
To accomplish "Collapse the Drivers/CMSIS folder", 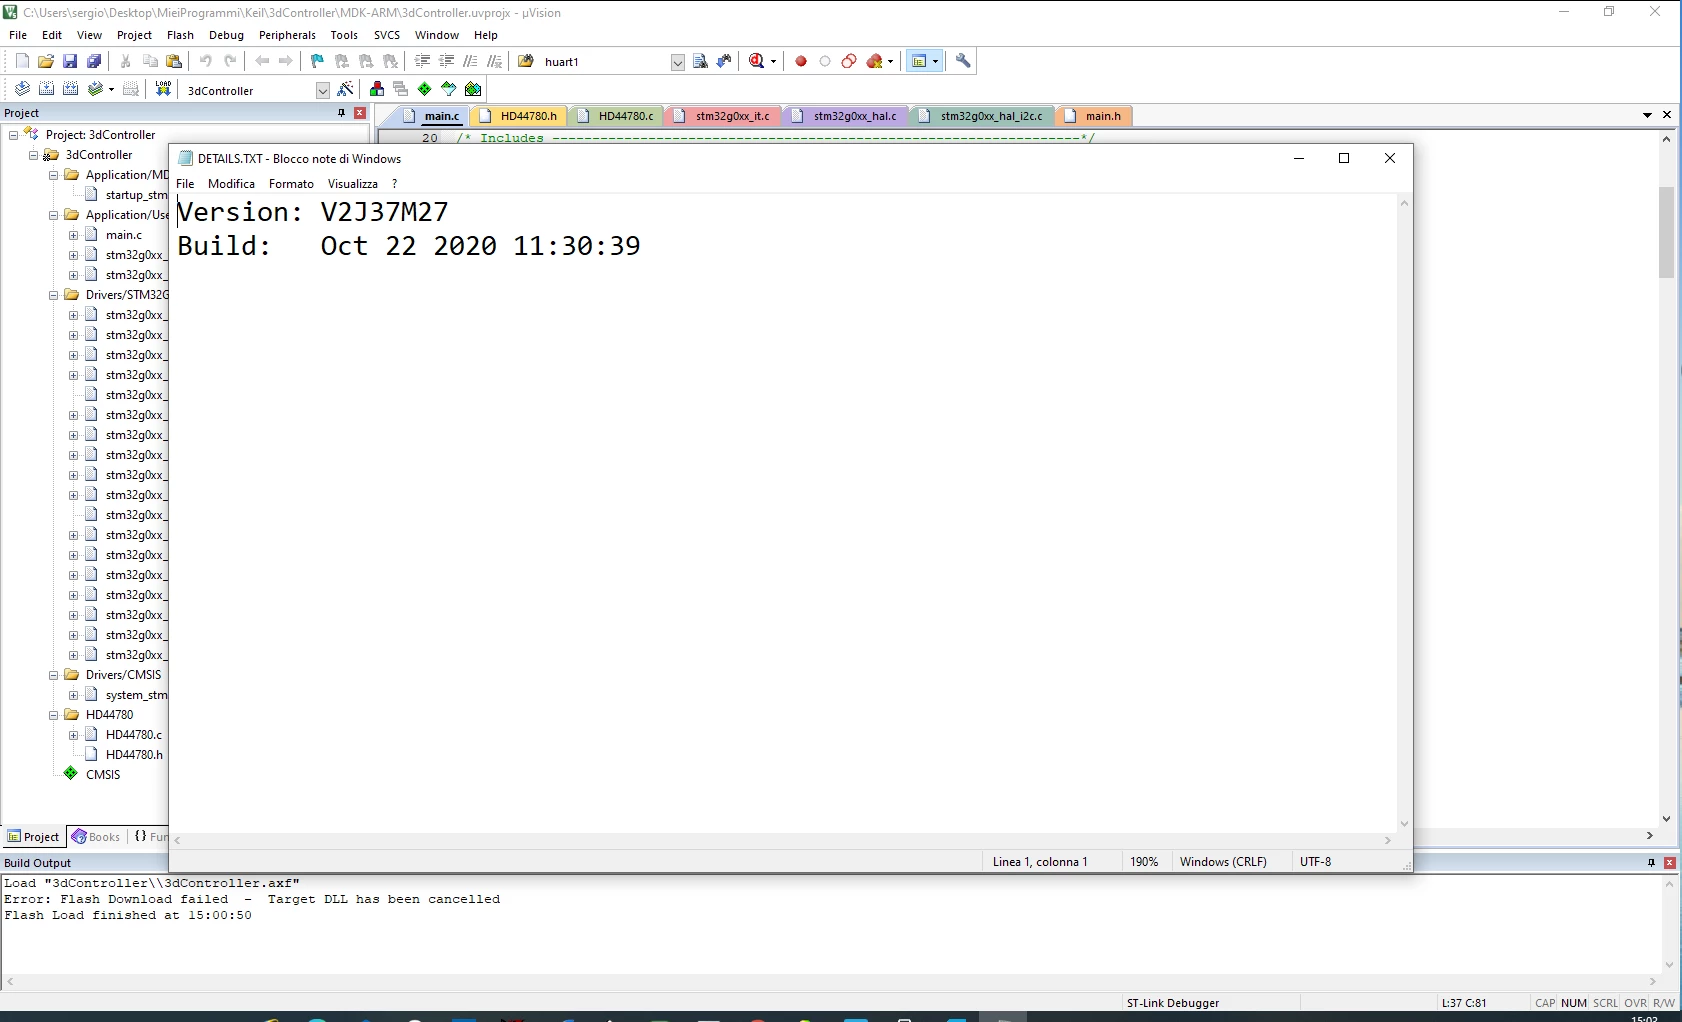I will (53, 675).
